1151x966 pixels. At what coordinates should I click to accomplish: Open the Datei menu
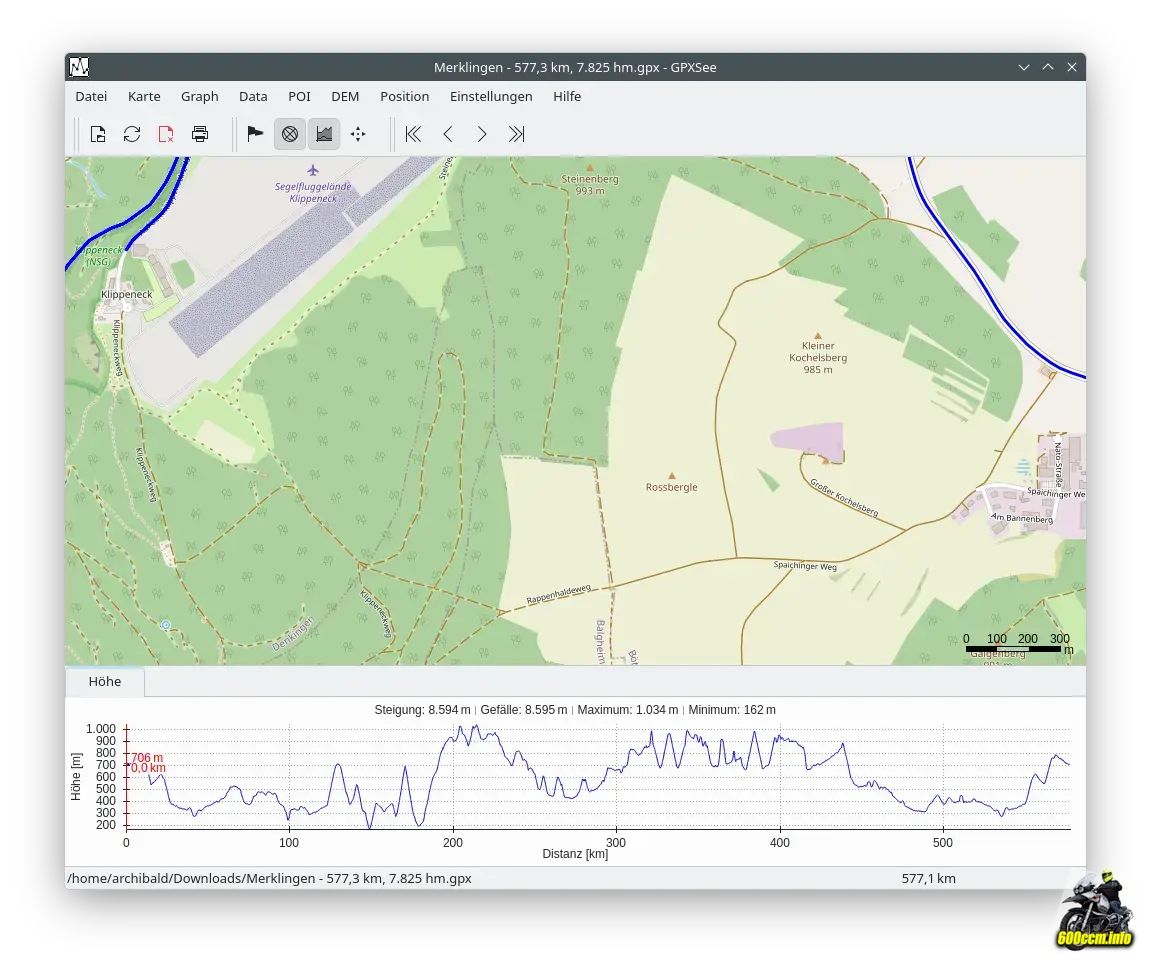coord(91,97)
